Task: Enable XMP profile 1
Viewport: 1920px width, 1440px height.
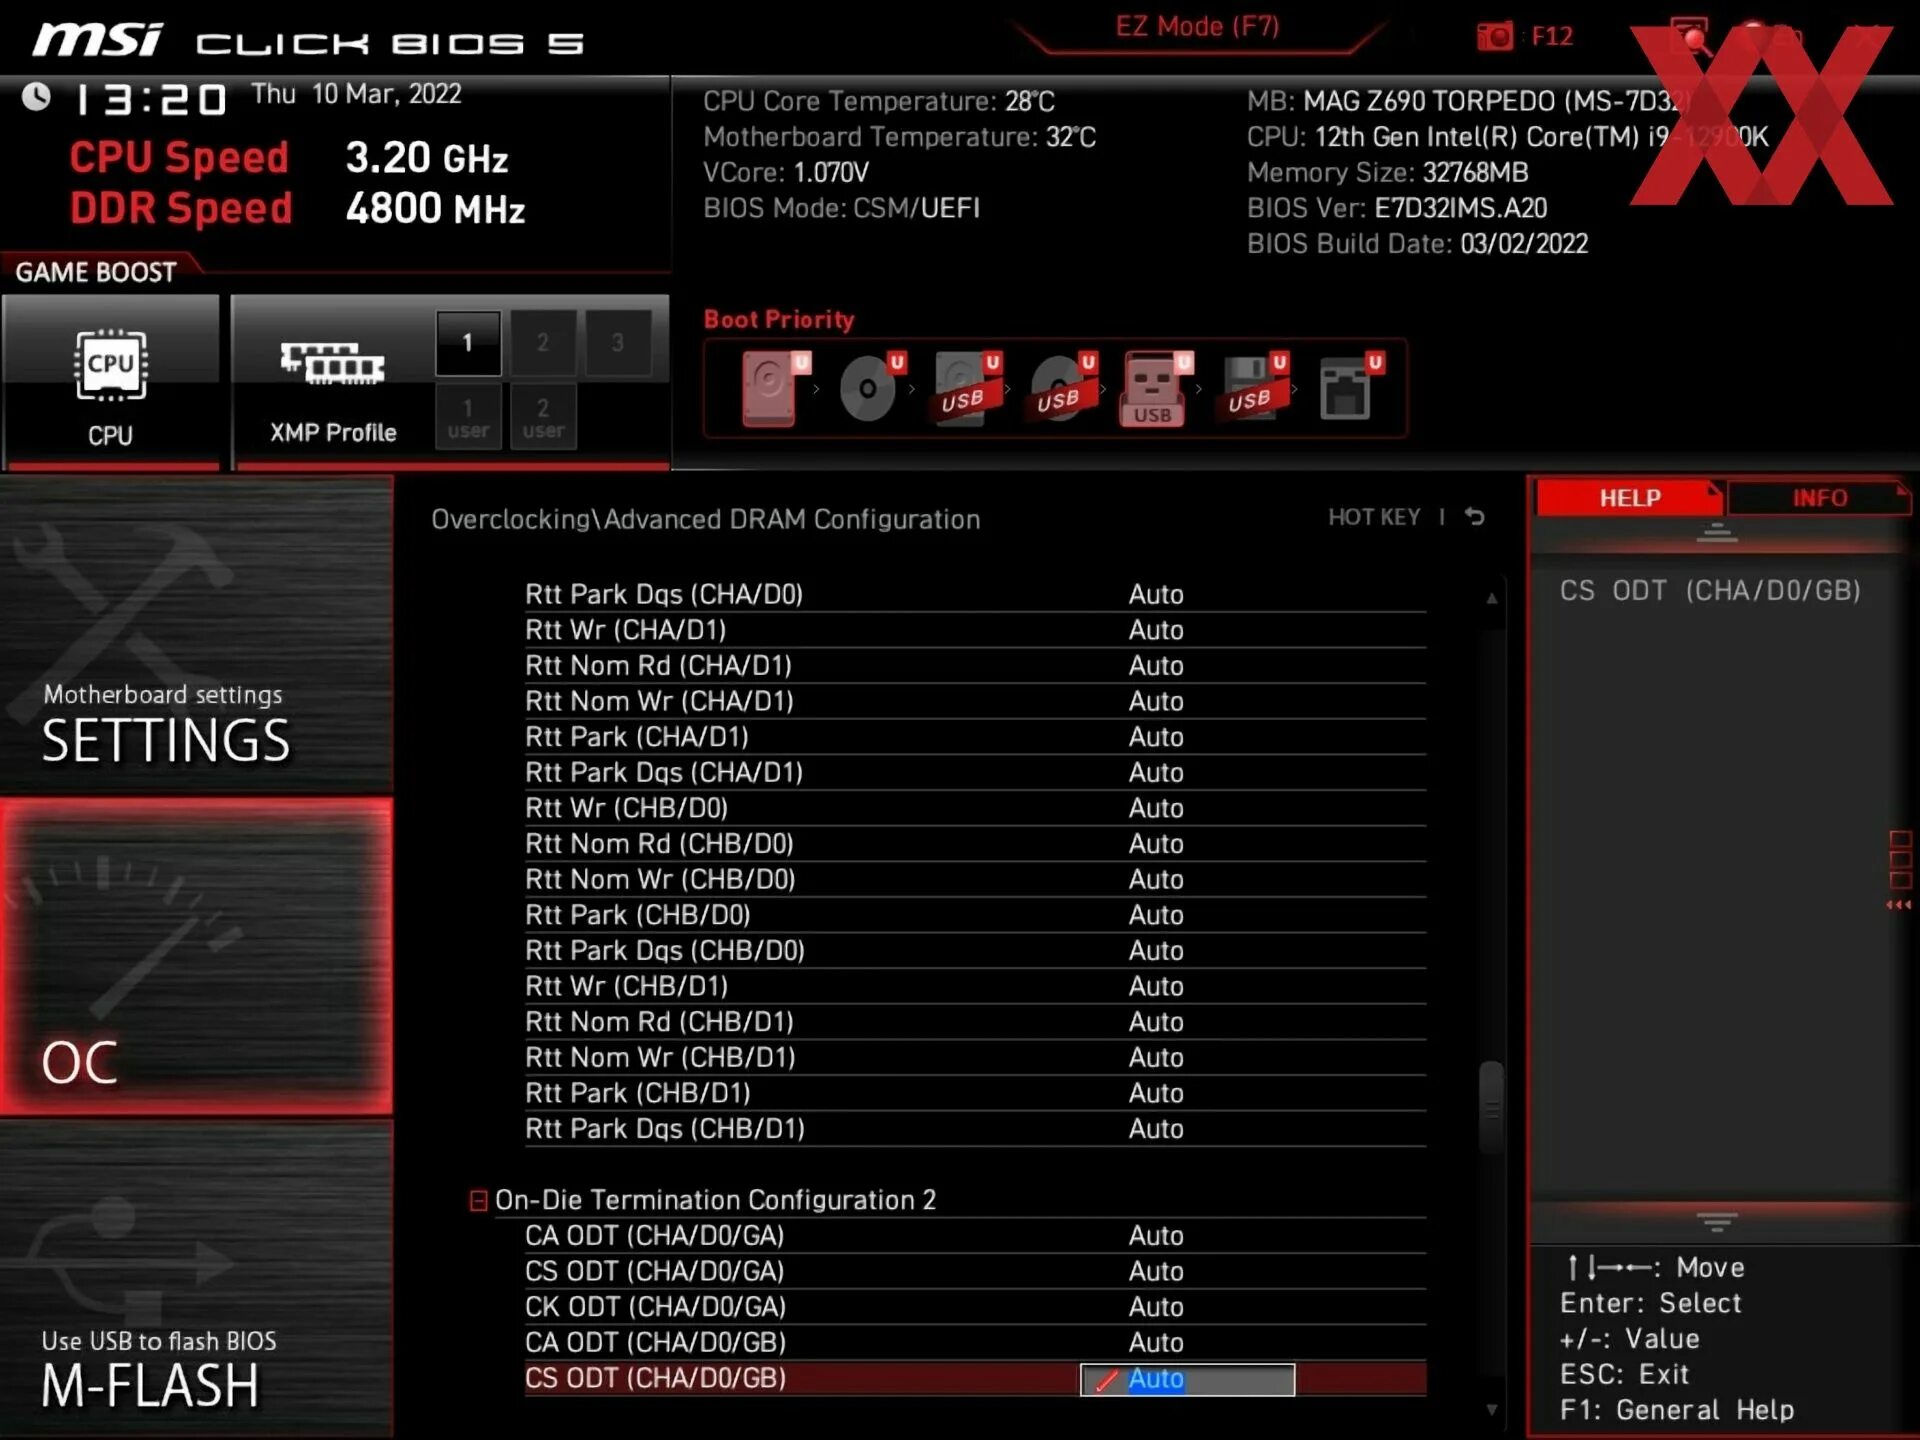Action: point(468,343)
